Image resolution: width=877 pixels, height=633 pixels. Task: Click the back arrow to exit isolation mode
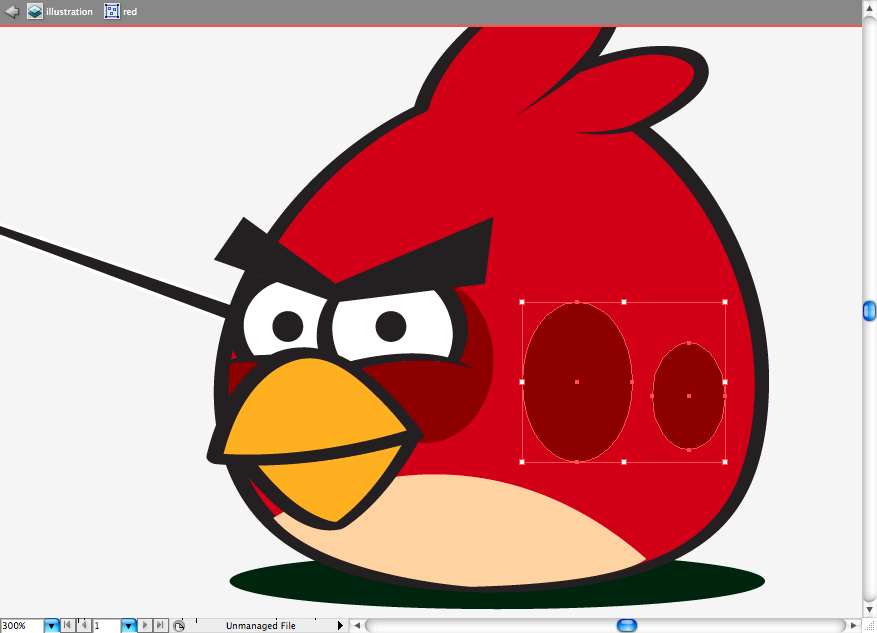pos(12,11)
